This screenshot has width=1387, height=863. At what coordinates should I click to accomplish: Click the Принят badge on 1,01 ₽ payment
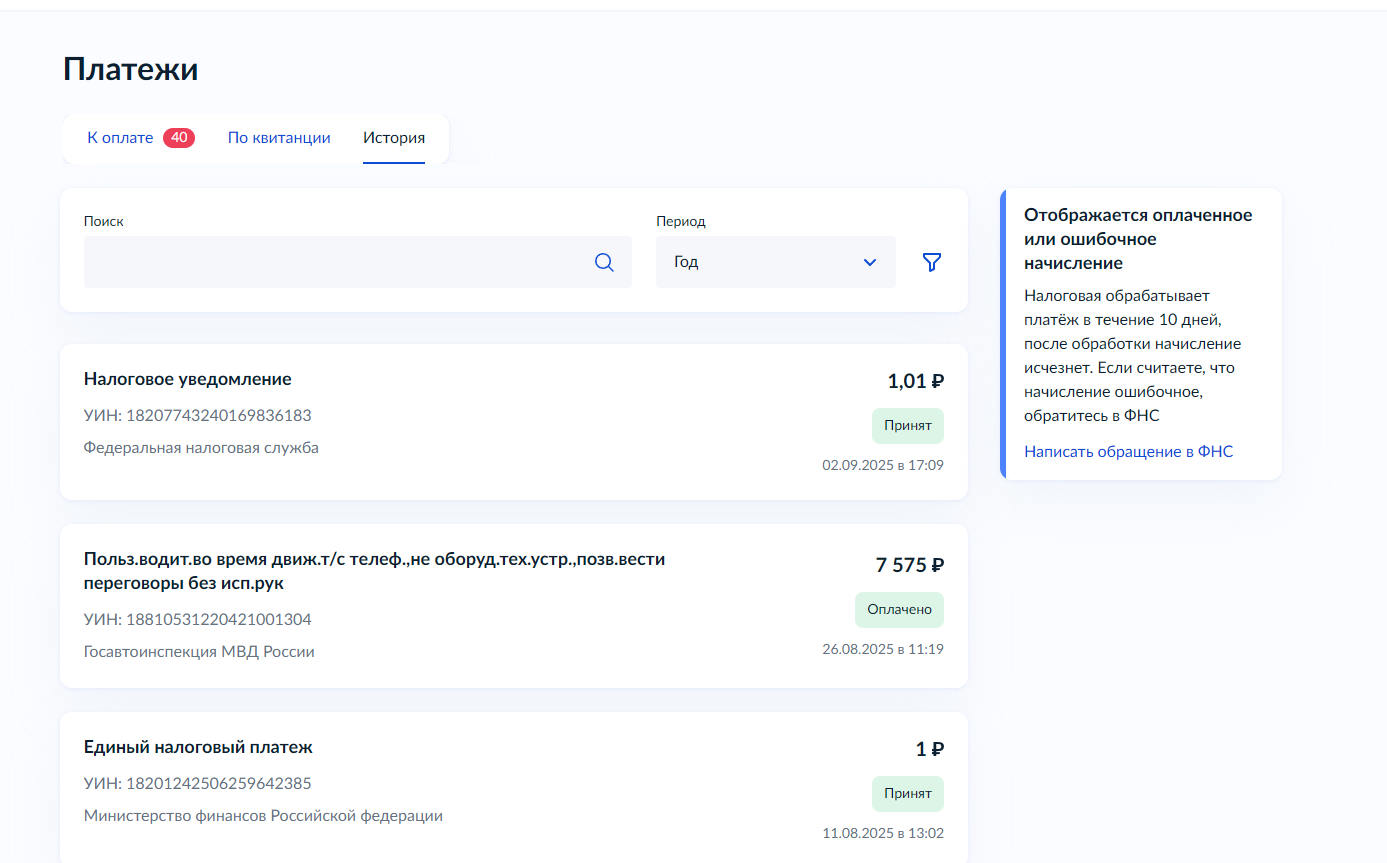coord(907,425)
